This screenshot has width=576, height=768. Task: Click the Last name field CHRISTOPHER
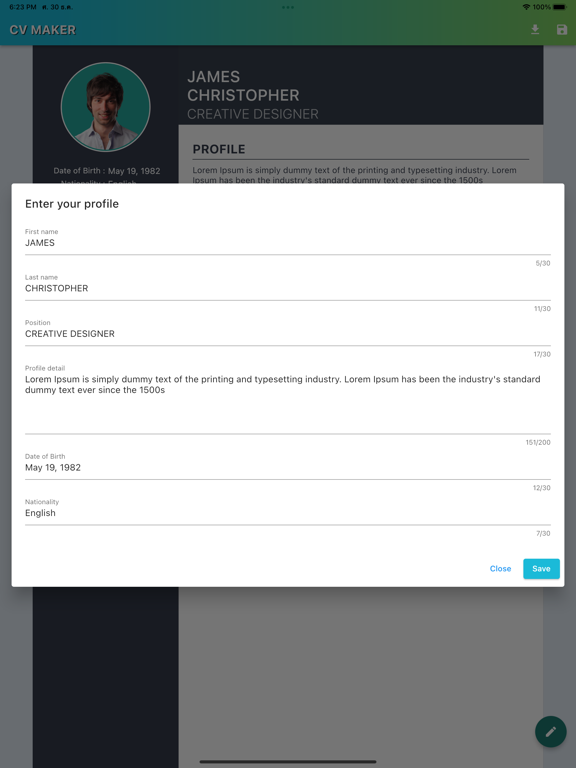pyautogui.click(x=288, y=288)
